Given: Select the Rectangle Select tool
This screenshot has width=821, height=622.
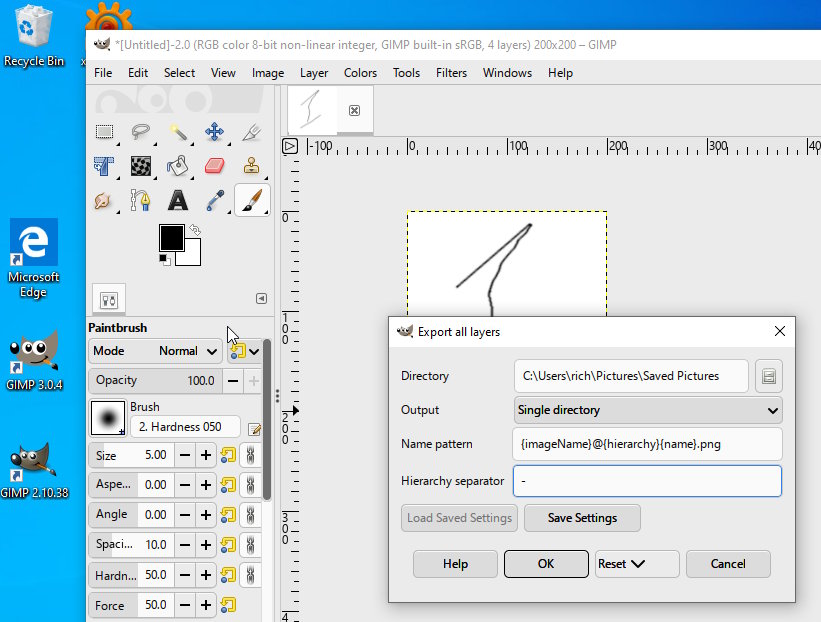Looking at the screenshot, I should click(104, 132).
